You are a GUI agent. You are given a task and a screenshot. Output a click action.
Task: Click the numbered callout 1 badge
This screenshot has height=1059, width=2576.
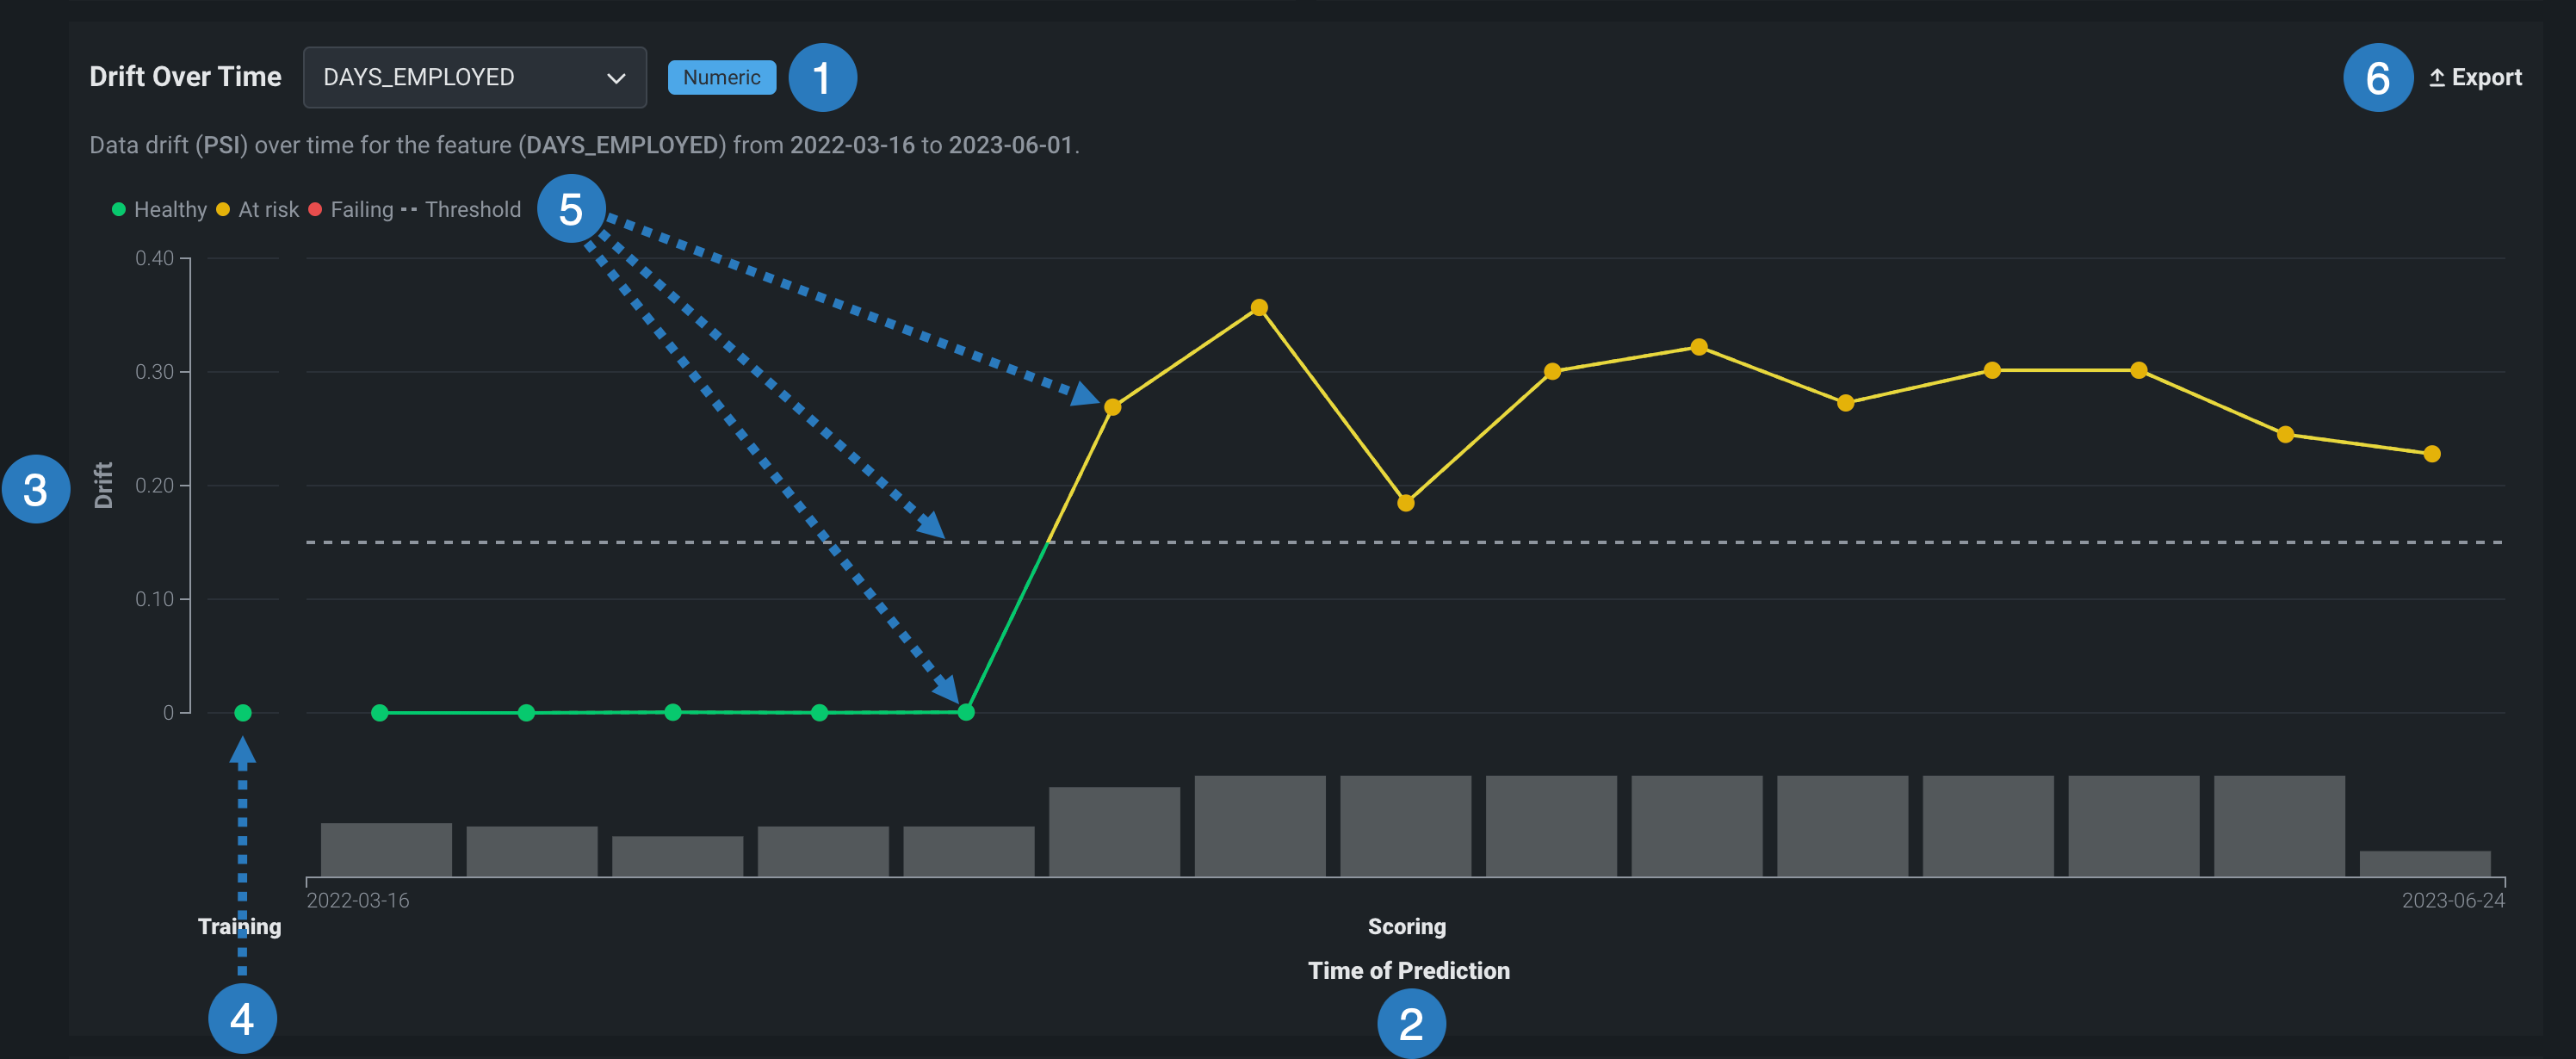(x=822, y=78)
